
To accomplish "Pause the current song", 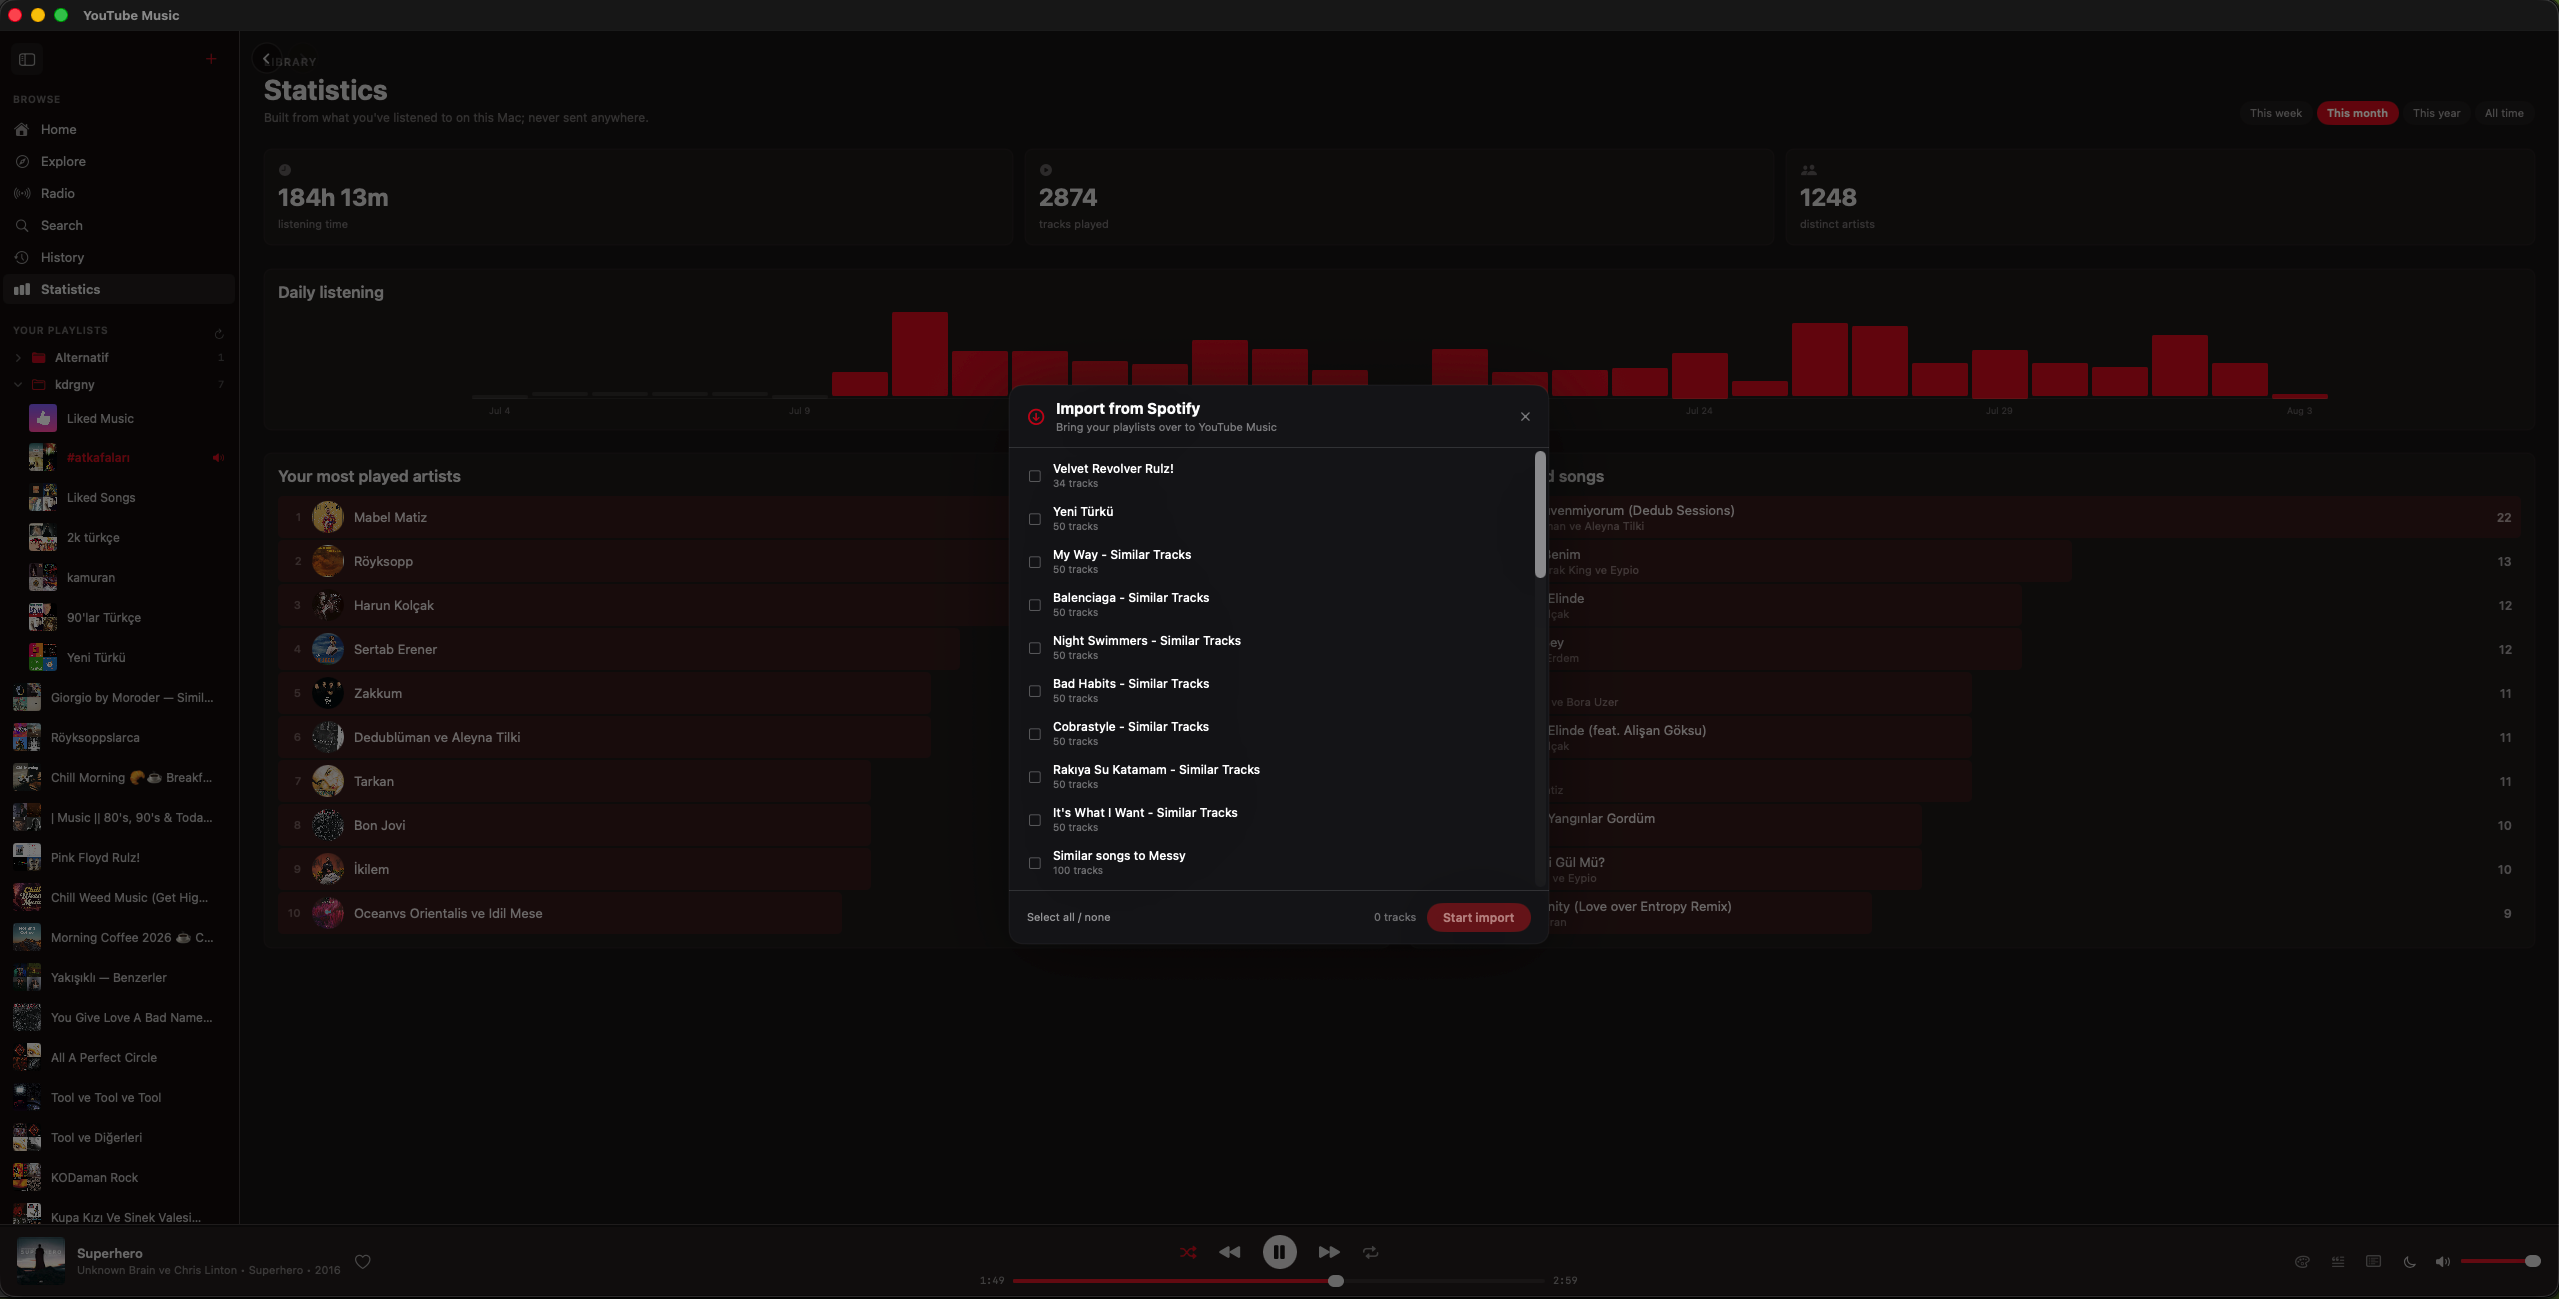I will 1279,1252.
